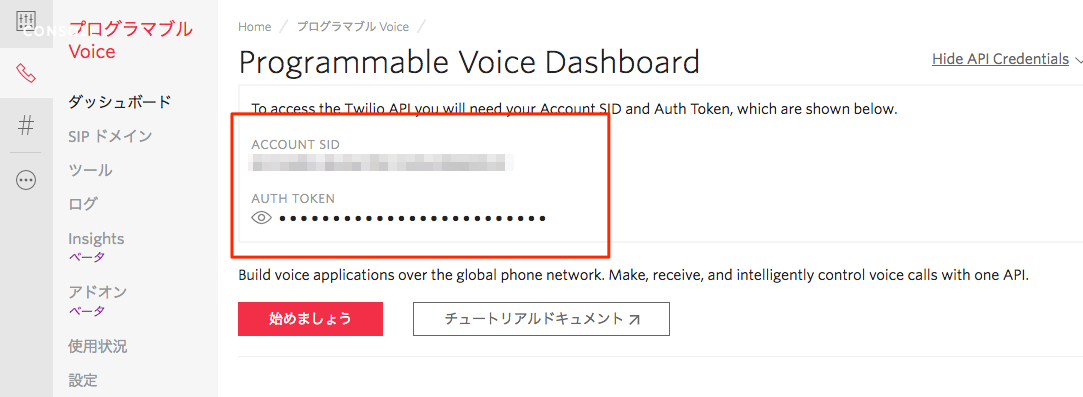Open 設定 in the sidebar
This screenshot has width=1083, height=397.
pyautogui.click(x=83, y=380)
